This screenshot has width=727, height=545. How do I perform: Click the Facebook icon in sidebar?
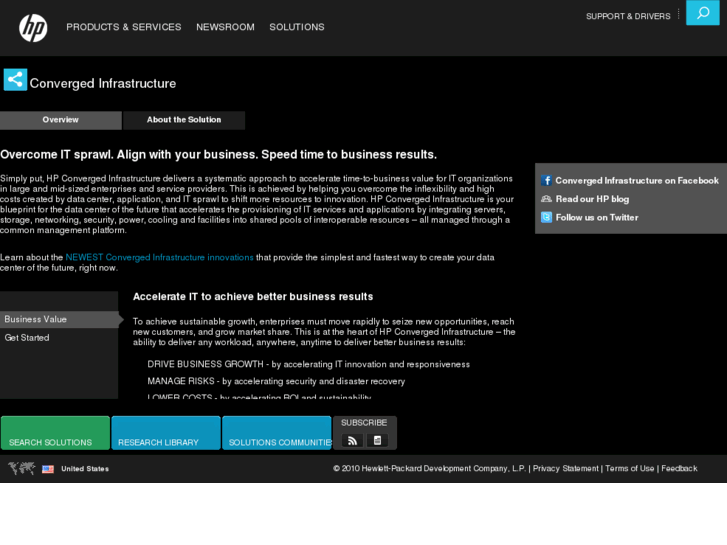point(546,180)
